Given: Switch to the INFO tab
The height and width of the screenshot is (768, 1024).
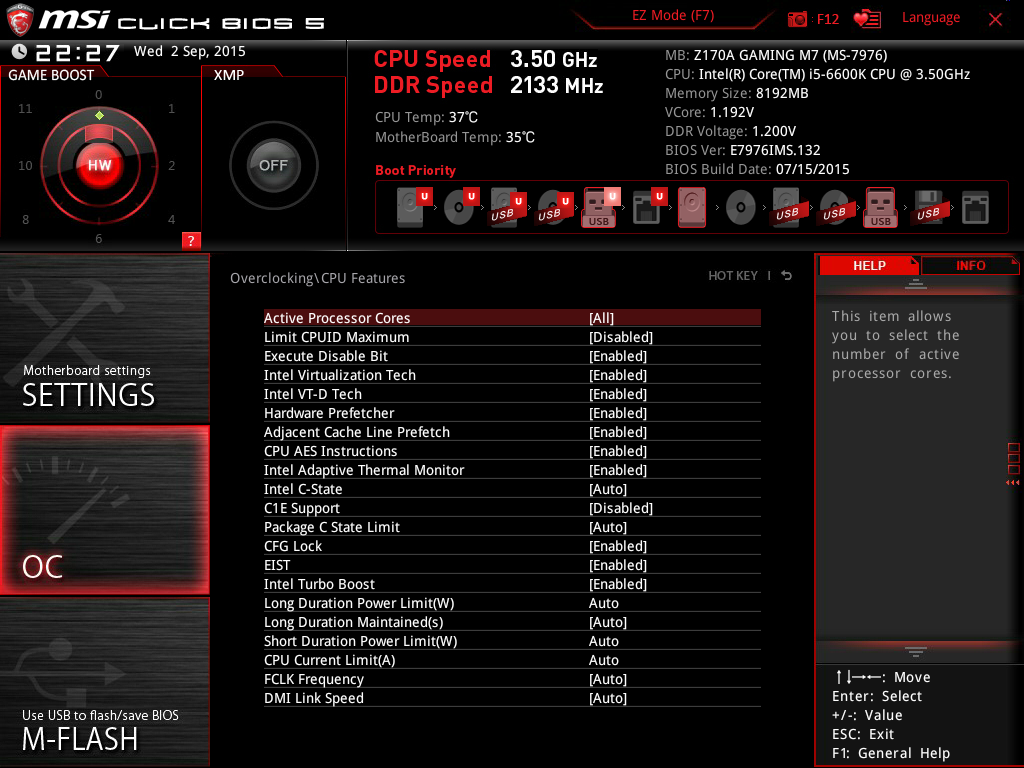Looking at the screenshot, I should pyautogui.click(x=970, y=265).
